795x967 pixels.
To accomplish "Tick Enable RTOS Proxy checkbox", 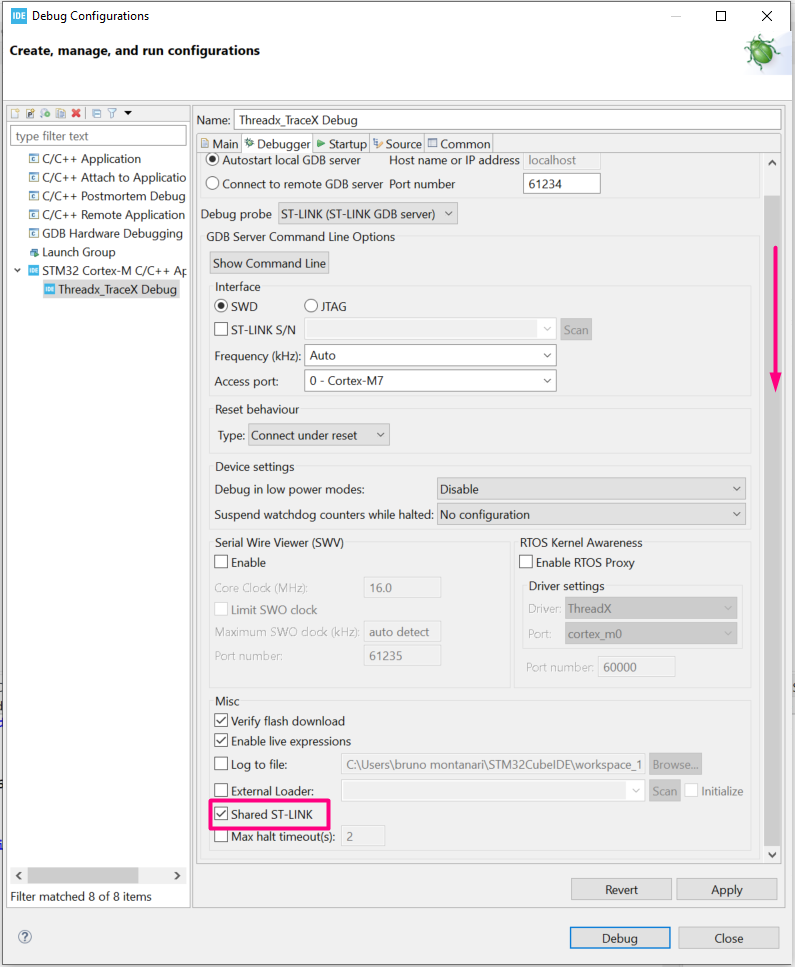I will coord(525,562).
